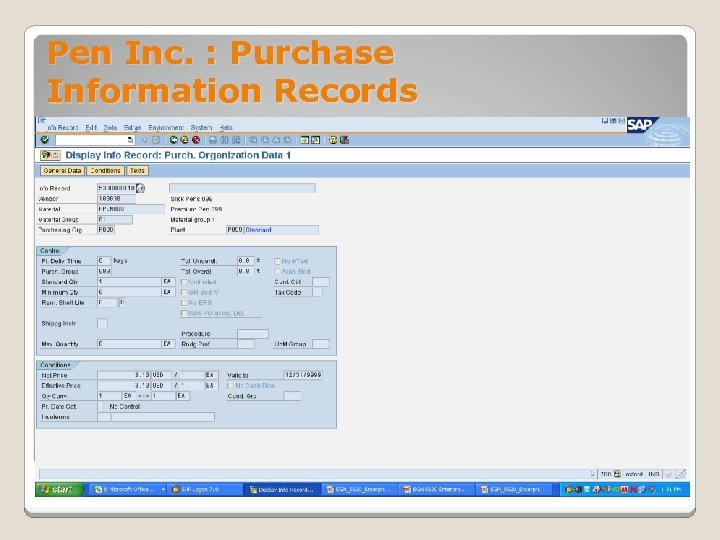
Task: Toggle the No ERS checkbox
Action: click(x=184, y=303)
